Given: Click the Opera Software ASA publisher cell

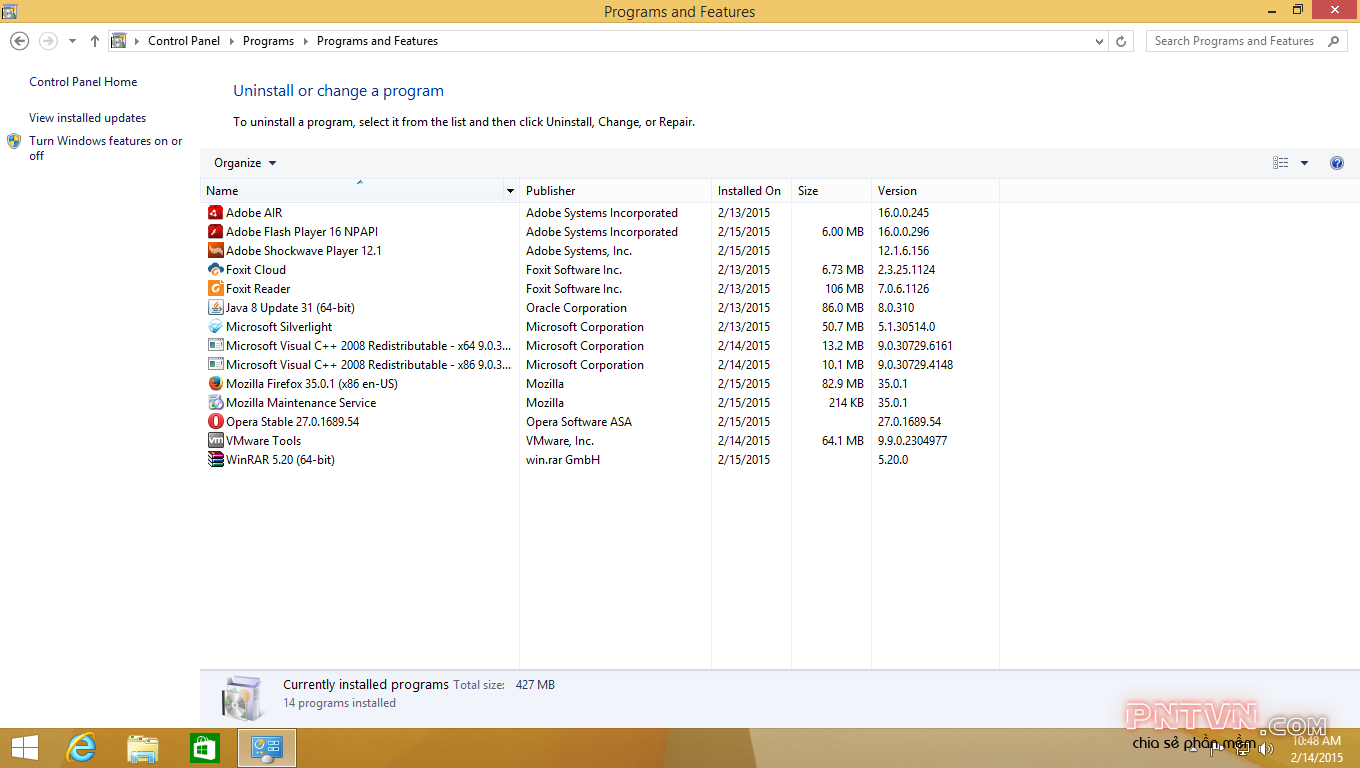Looking at the screenshot, I should tap(579, 422).
